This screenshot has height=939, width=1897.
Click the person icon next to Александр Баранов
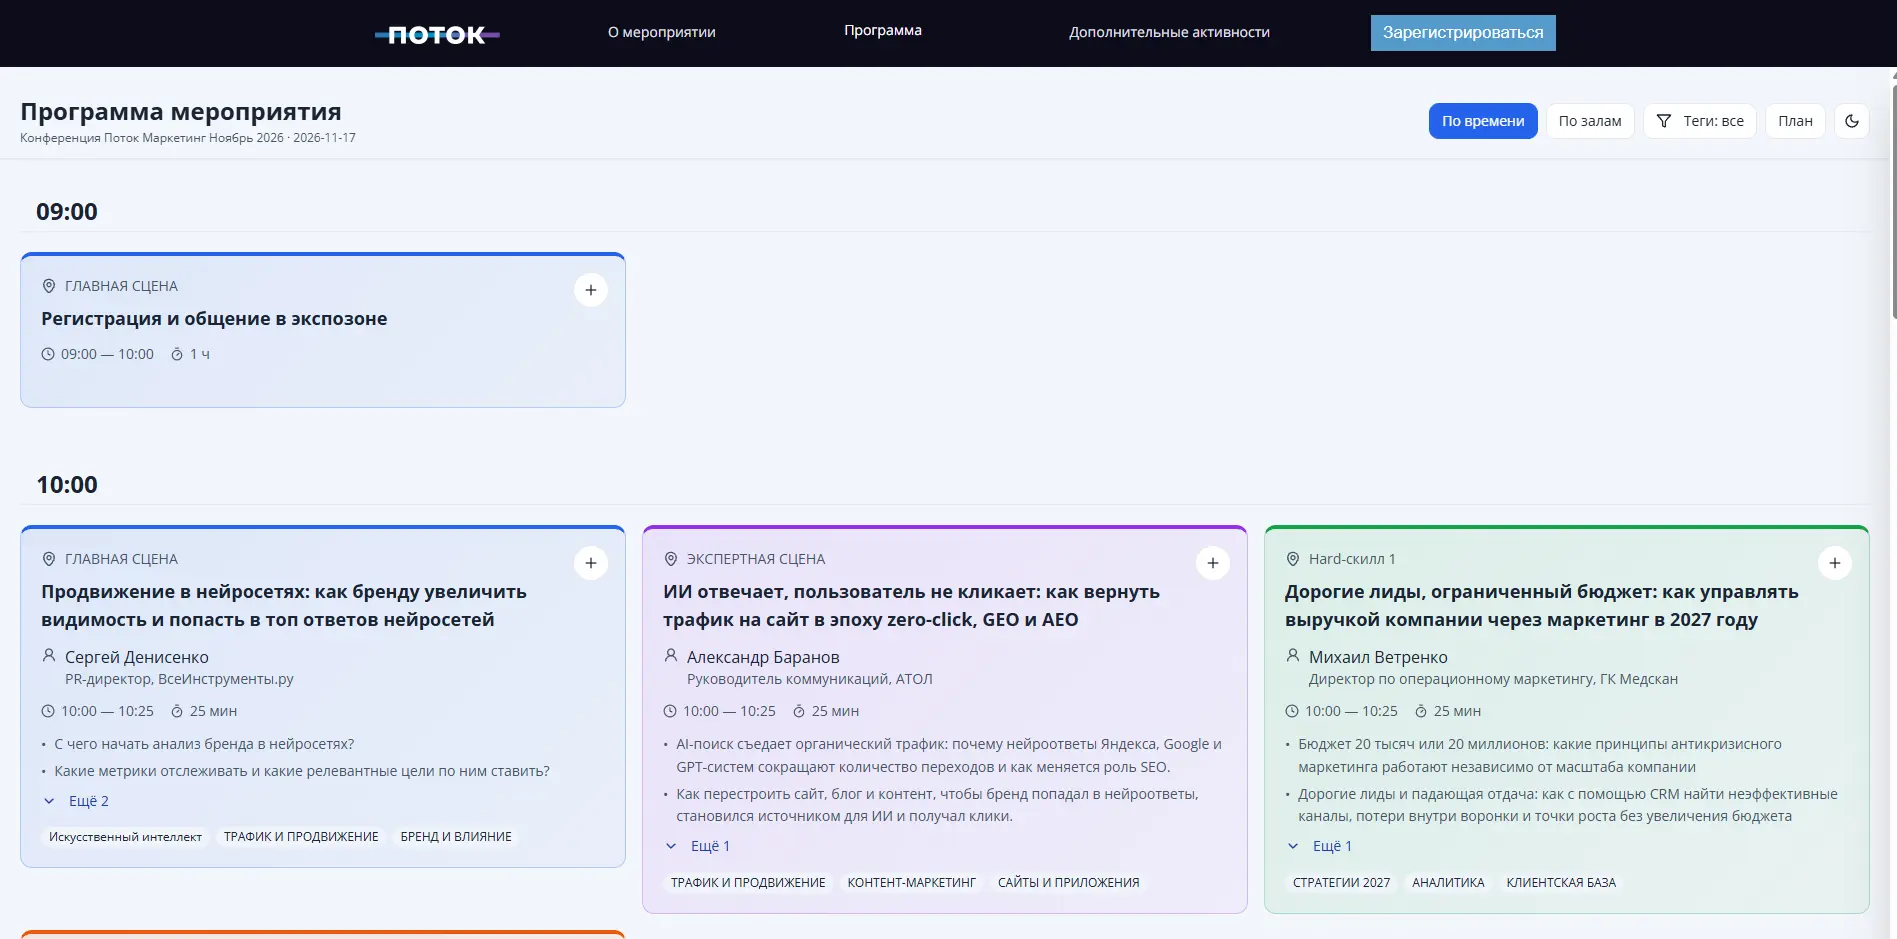tap(671, 656)
